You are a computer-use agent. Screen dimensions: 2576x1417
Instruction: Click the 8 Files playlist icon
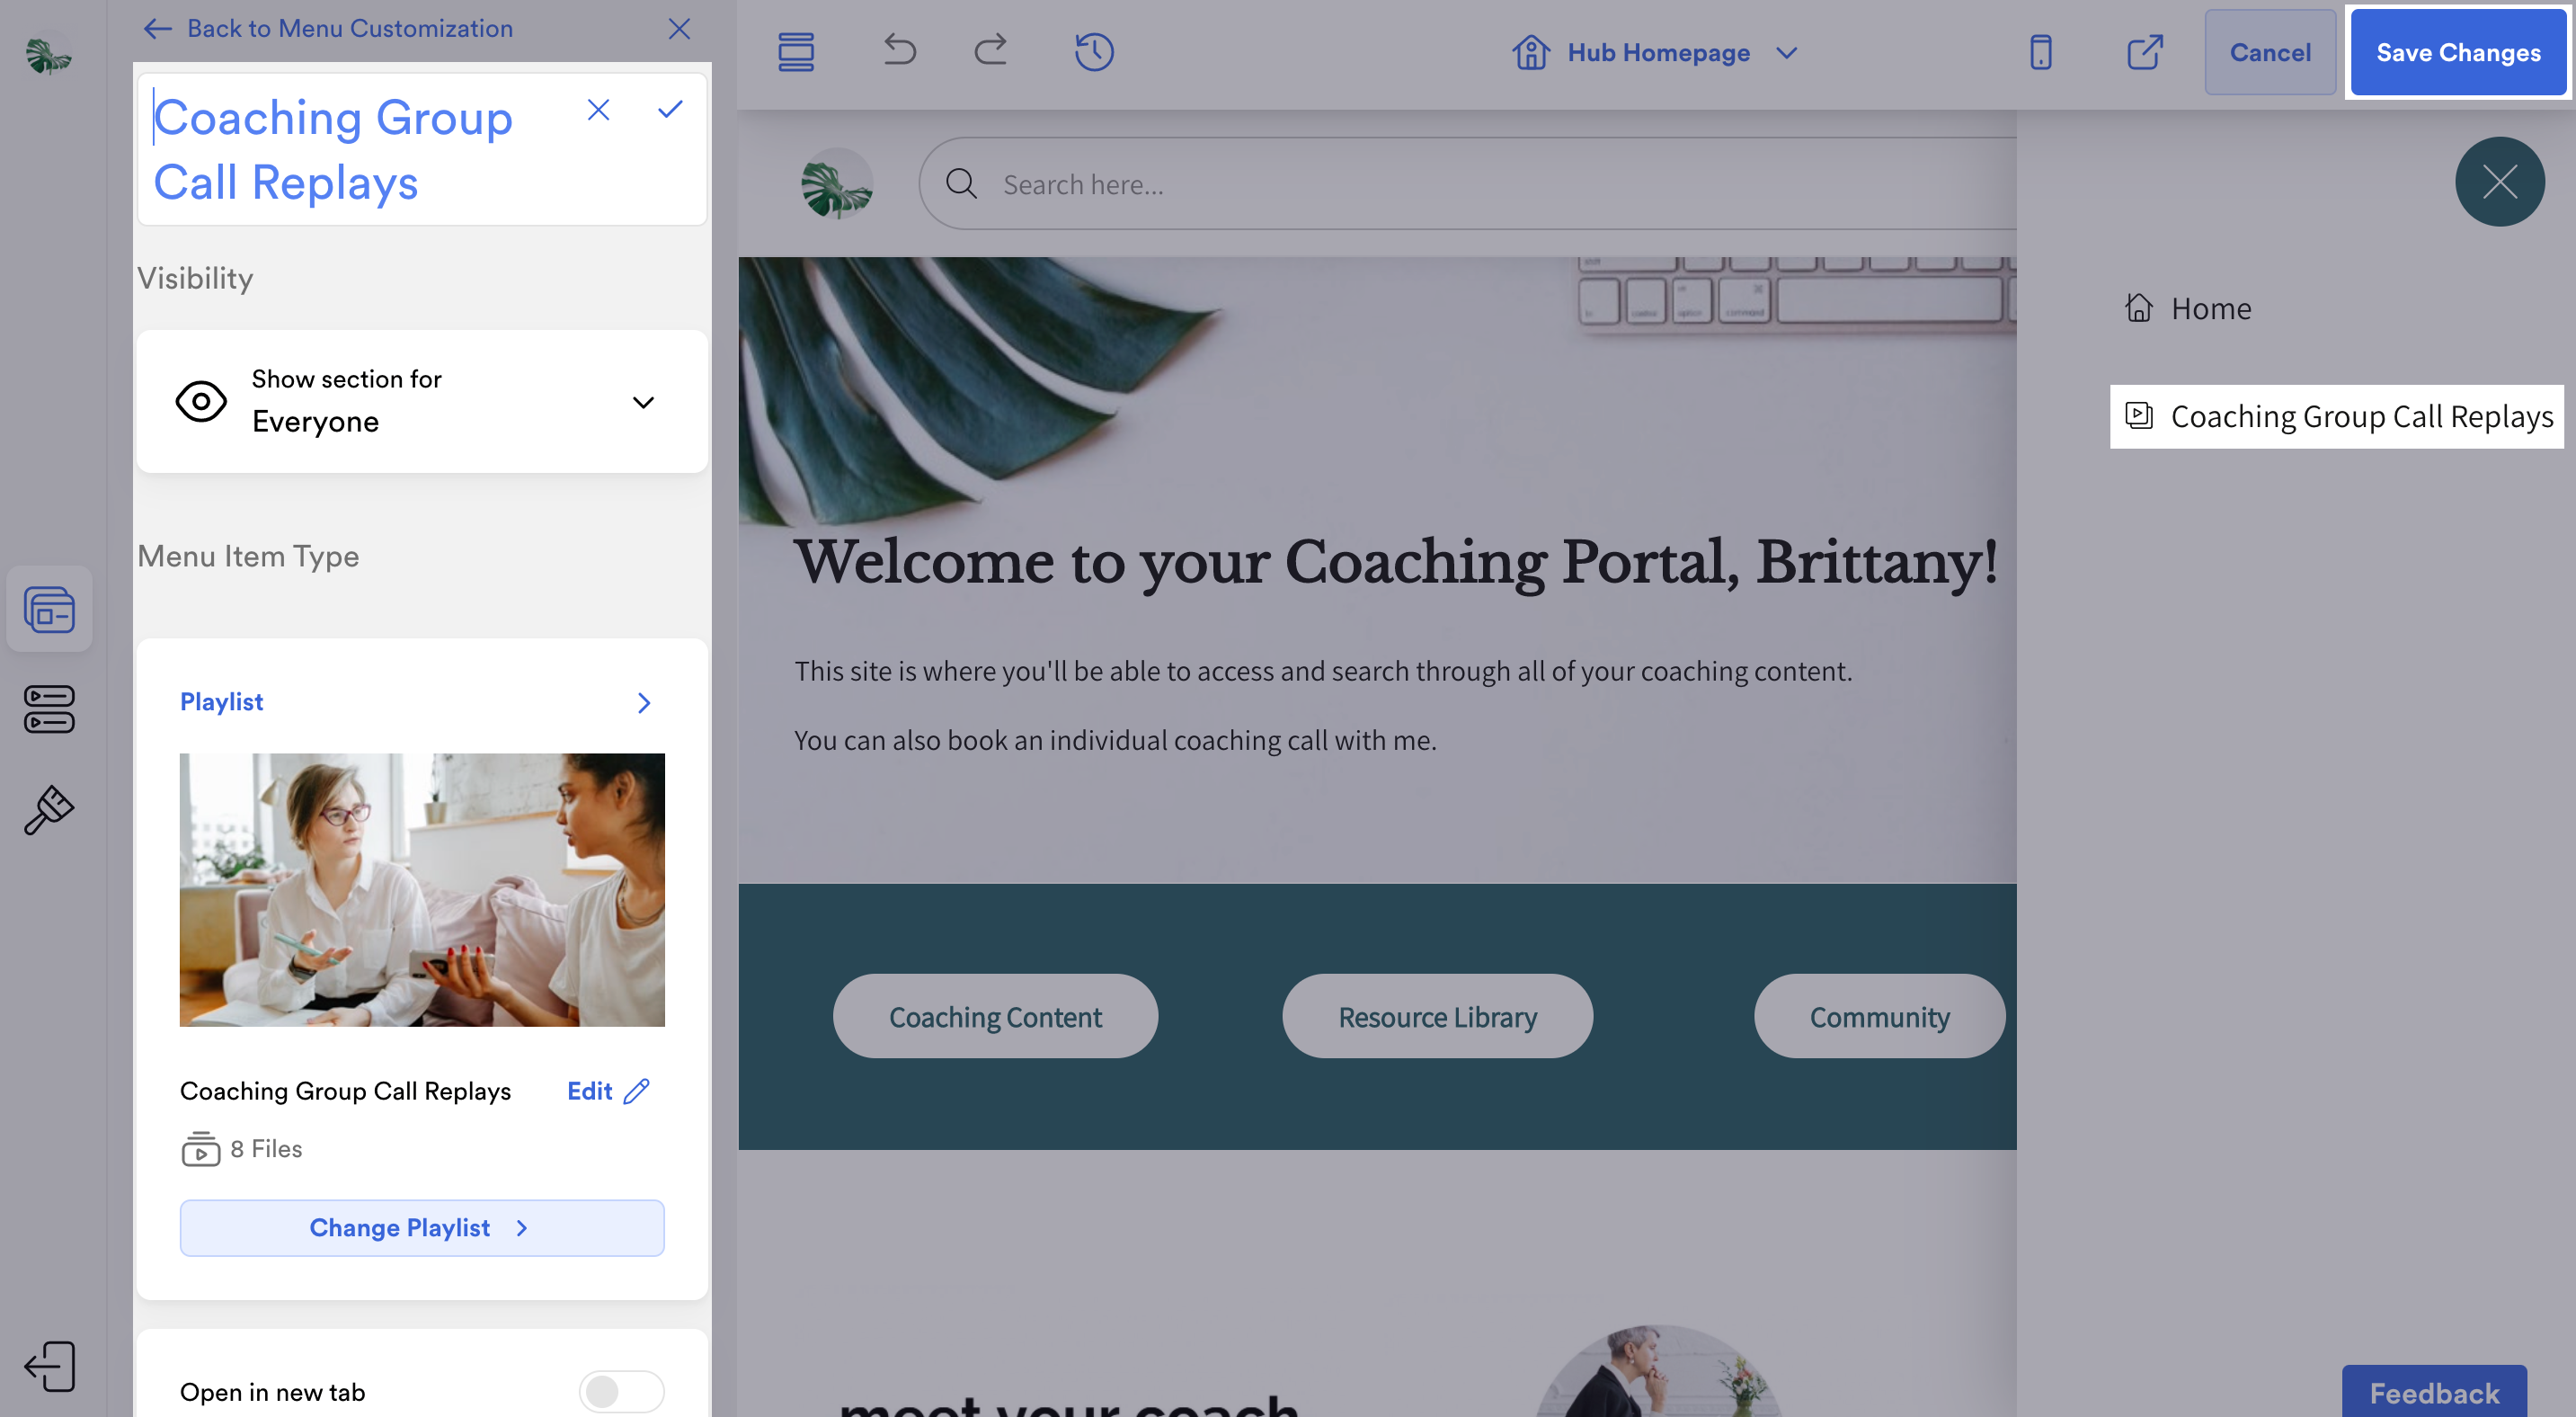pyautogui.click(x=201, y=1149)
